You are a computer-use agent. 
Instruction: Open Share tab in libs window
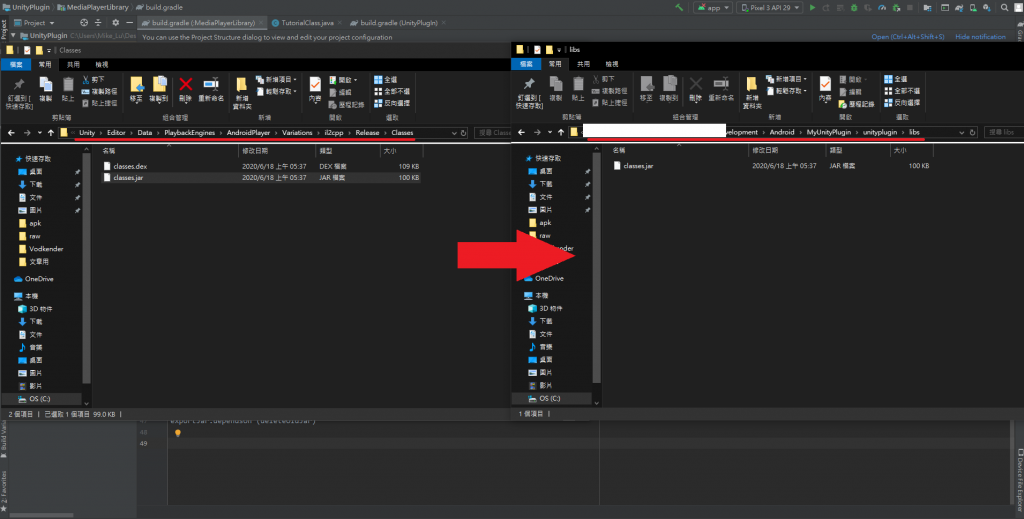(583, 64)
